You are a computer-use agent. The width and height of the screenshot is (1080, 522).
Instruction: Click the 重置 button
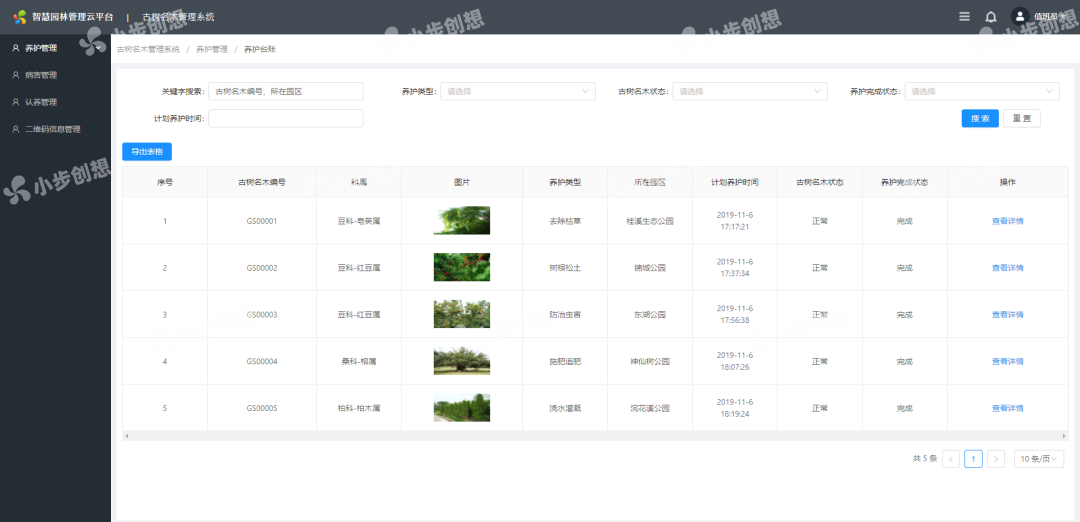1022,118
